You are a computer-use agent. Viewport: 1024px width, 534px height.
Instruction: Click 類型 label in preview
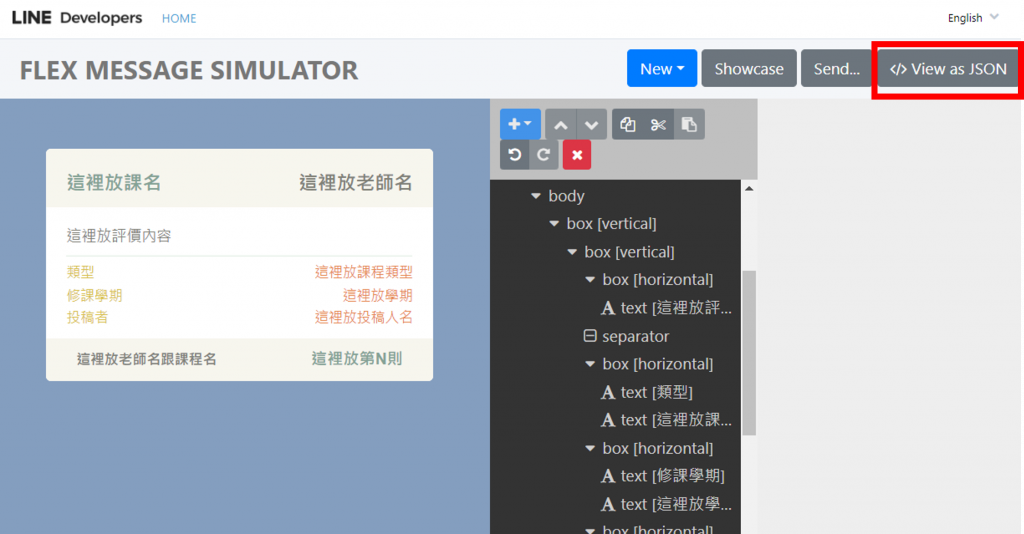pyautogui.click(x=80, y=272)
